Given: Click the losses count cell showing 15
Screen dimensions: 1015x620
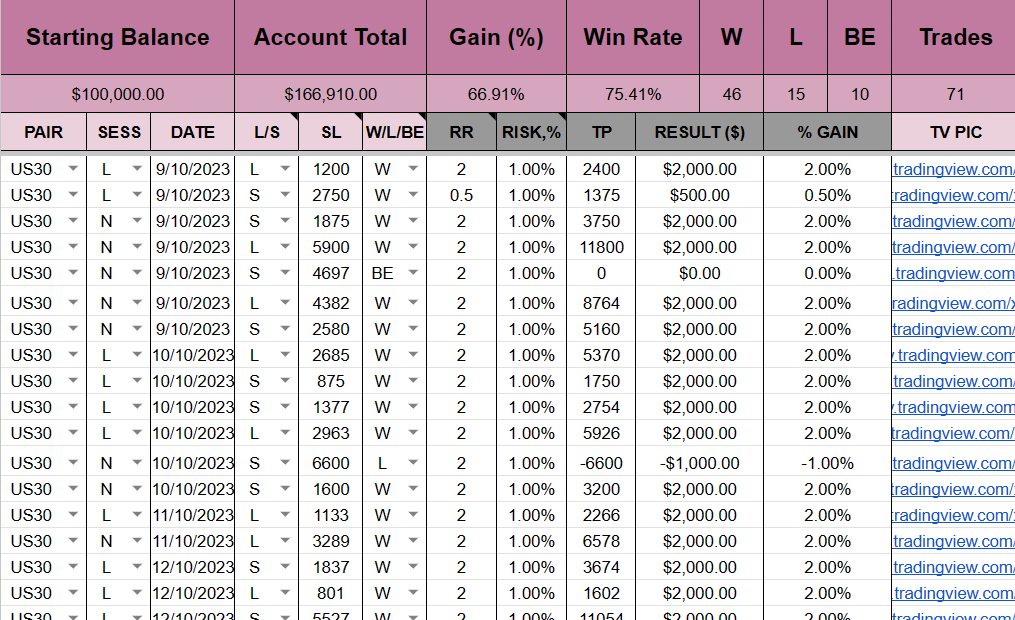Looking at the screenshot, I should click(x=796, y=94).
